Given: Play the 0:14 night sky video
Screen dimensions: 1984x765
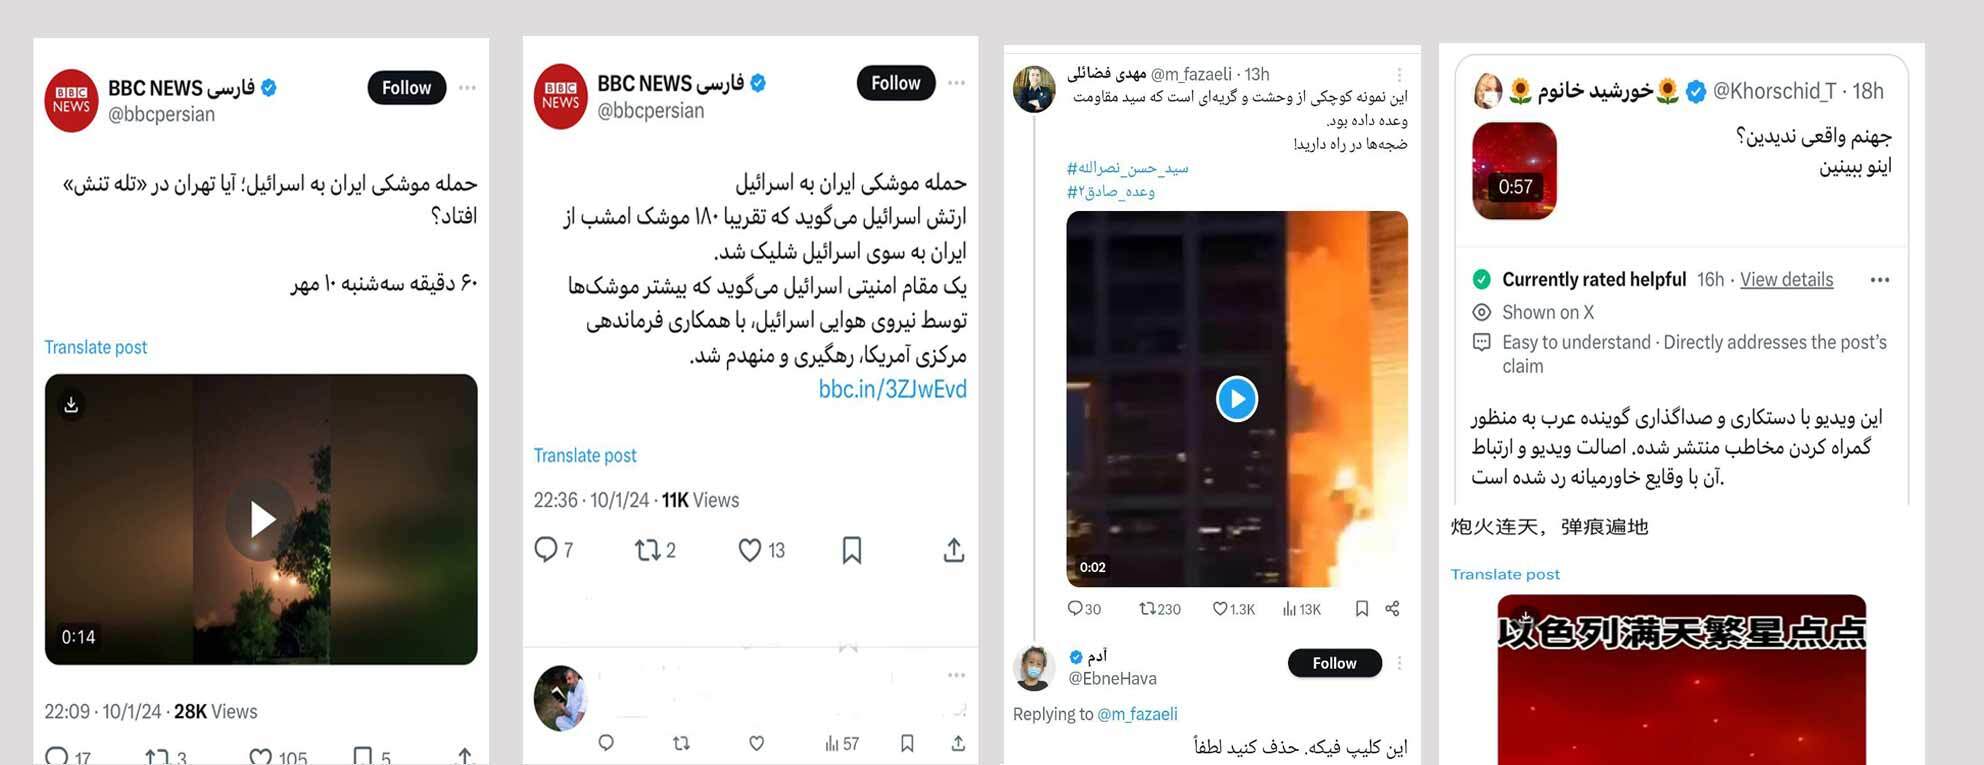Looking at the screenshot, I should coord(261,519).
